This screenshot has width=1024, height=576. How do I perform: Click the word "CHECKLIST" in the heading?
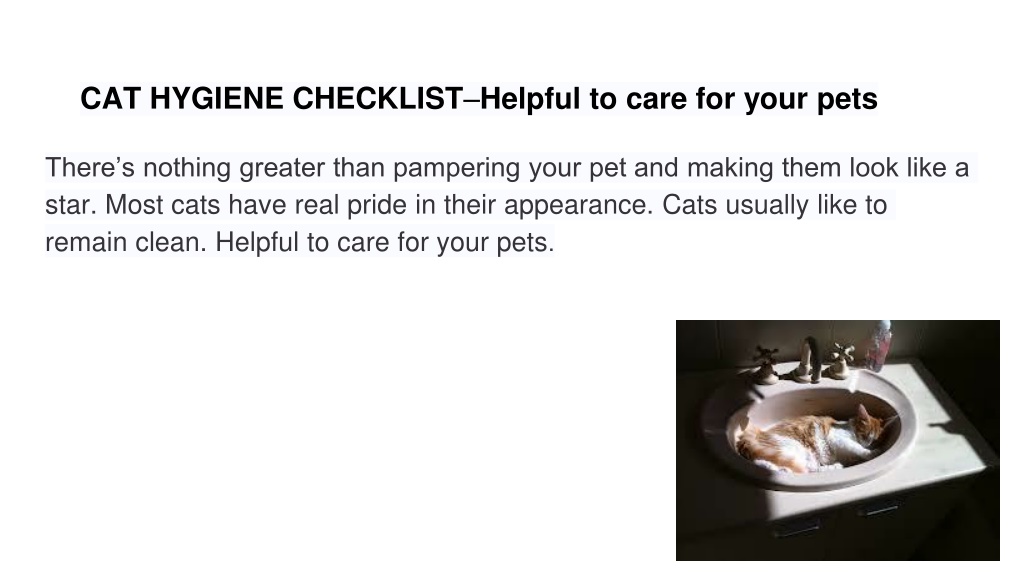tap(377, 99)
